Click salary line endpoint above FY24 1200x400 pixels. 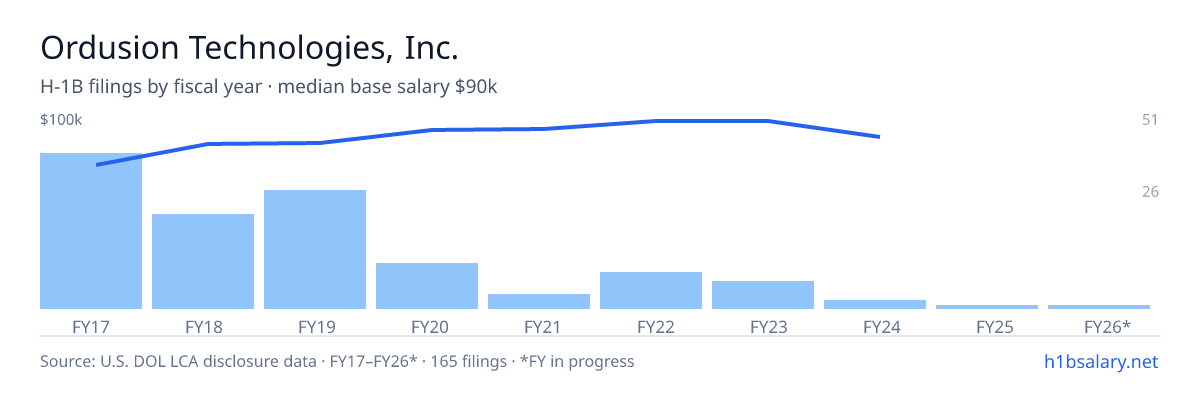878,136
